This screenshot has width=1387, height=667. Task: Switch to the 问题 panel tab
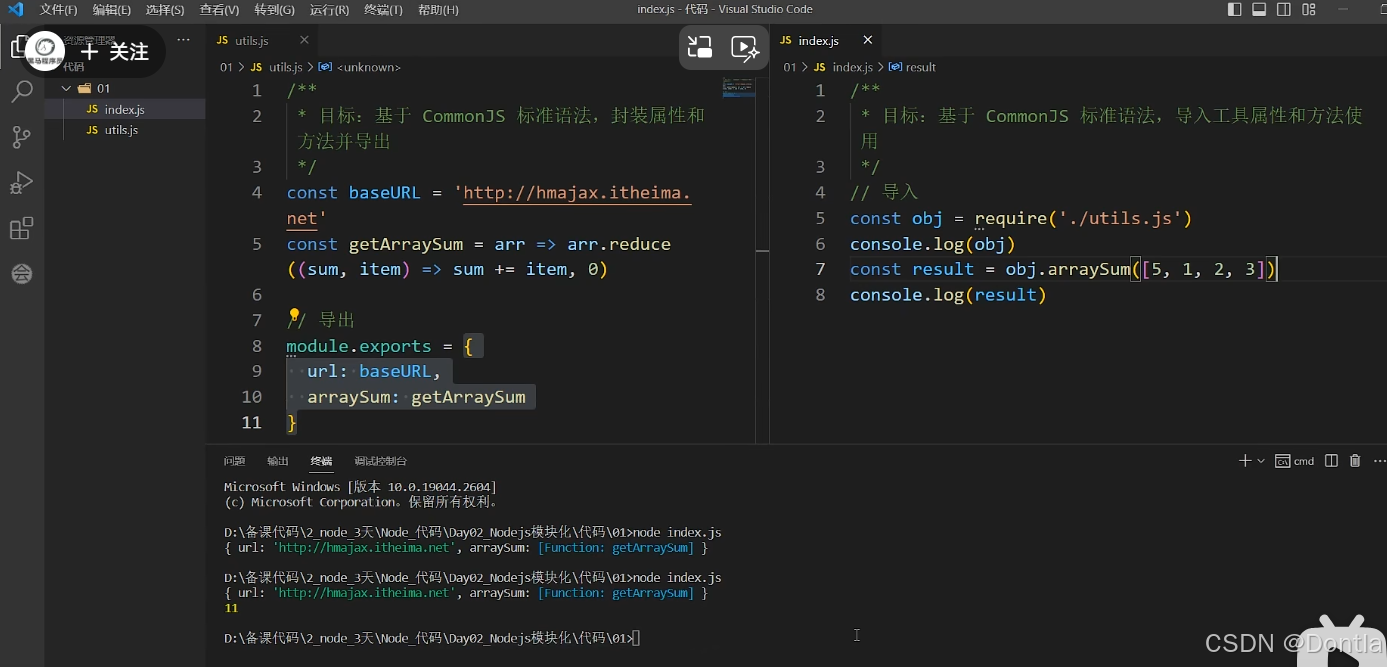[x=234, y=461]
